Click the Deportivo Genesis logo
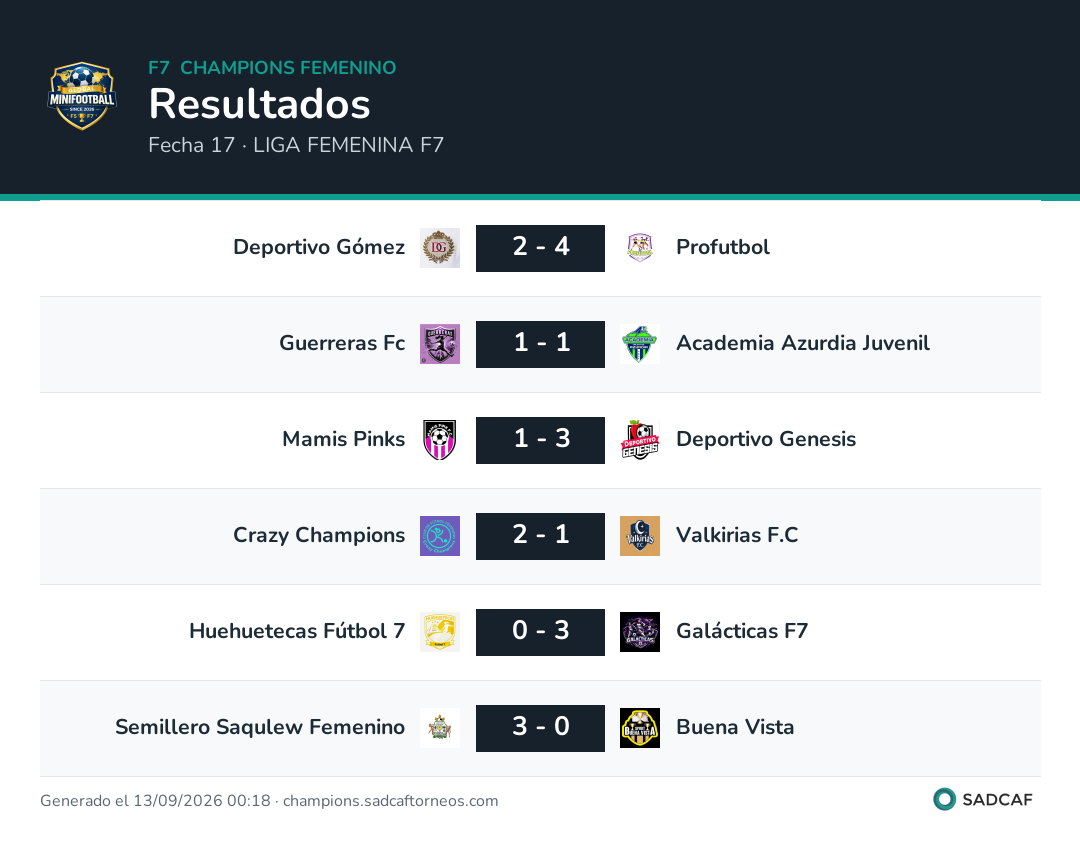The image size is (1080, 852). (x=640, y=439)
